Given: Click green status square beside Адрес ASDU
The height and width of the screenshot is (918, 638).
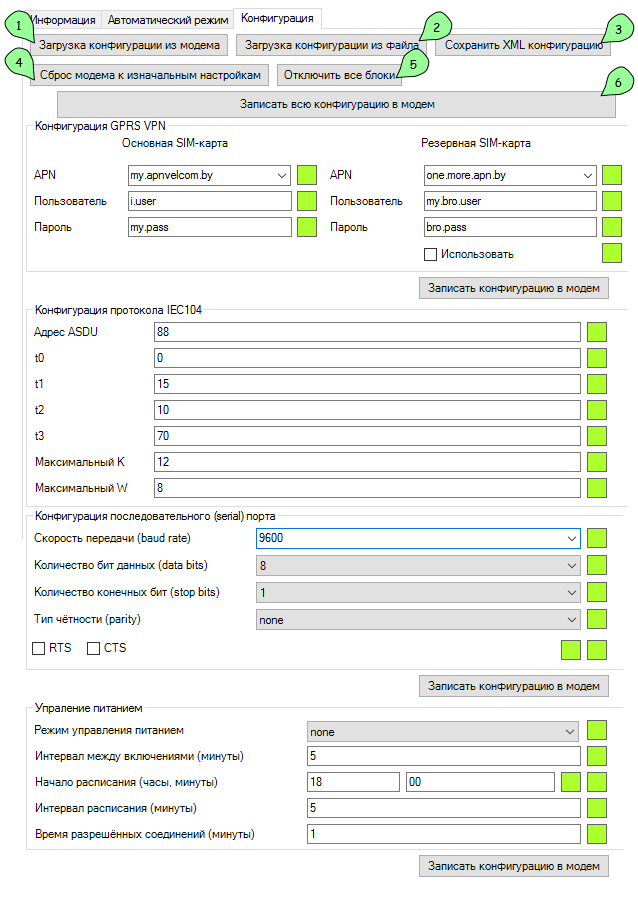Looking at the screenshot, I should pyautogui.click(x=597, y=332).
